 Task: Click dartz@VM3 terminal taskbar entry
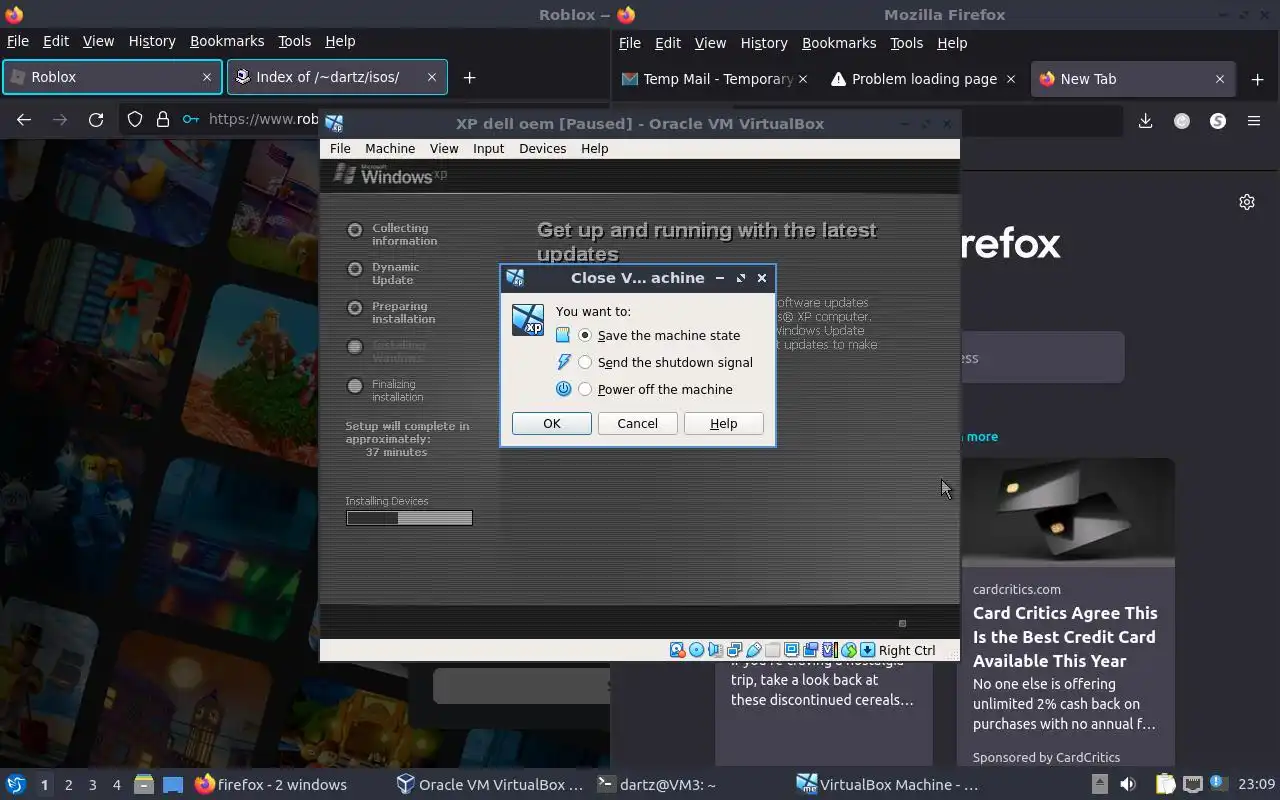point(656,784)
